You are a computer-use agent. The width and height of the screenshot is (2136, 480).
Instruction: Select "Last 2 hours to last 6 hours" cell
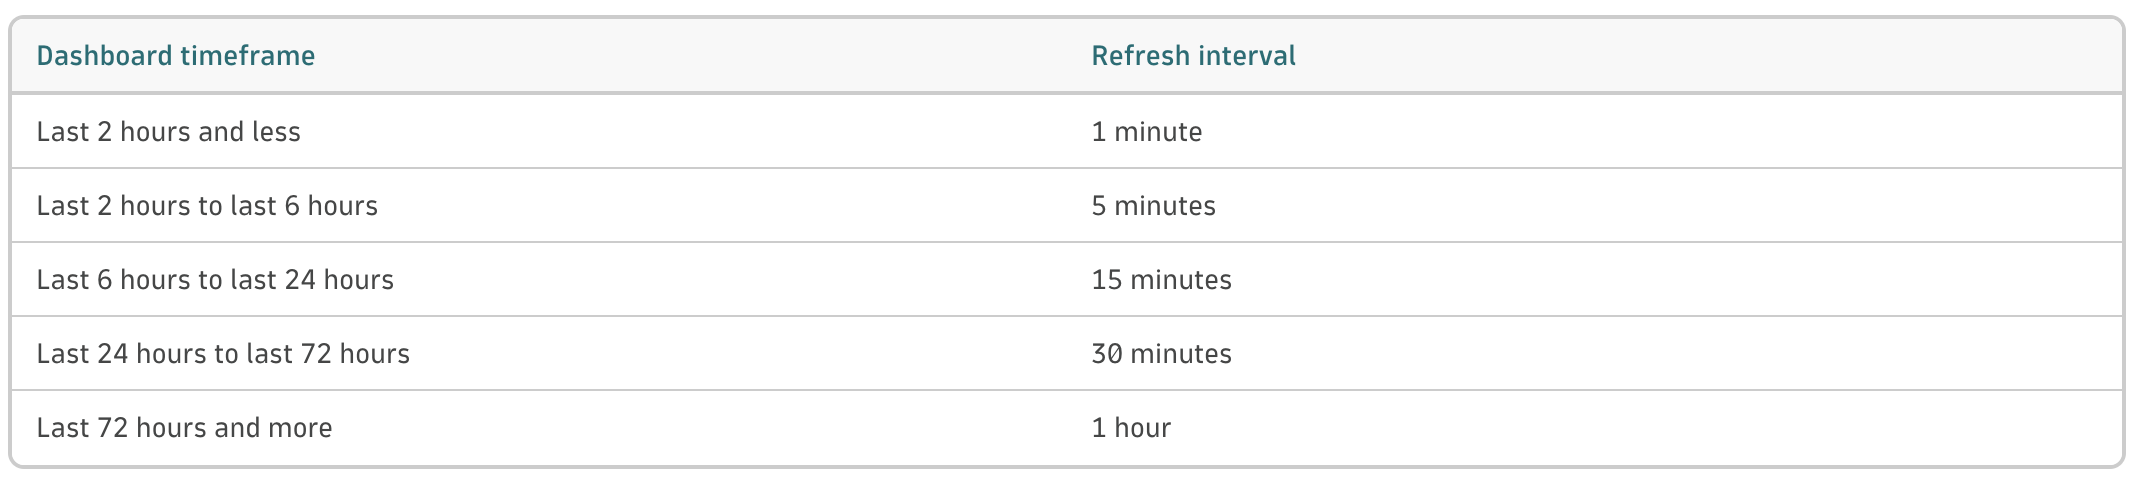point(207,206)
